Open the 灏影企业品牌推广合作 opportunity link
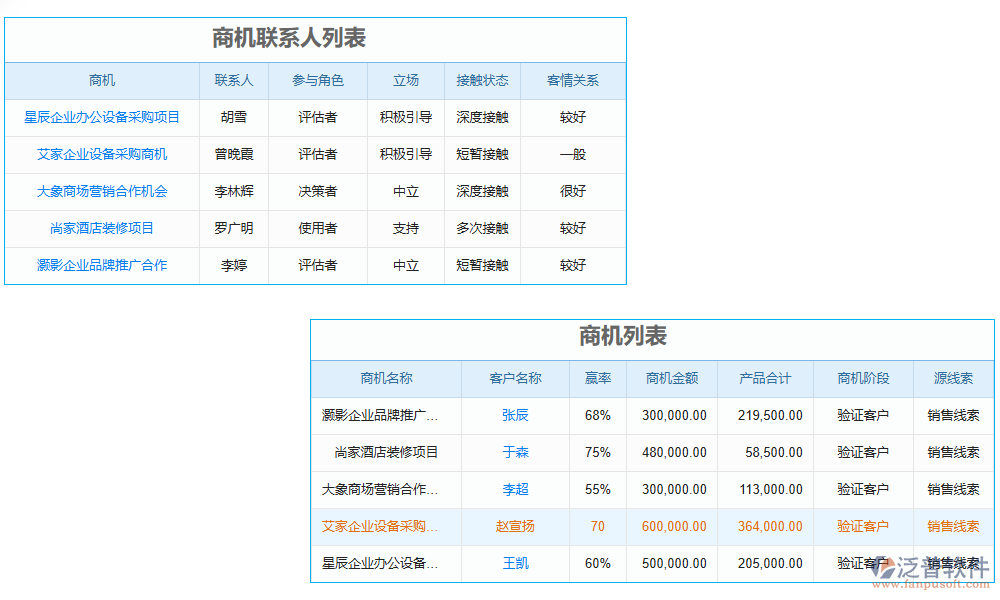 coord(103,265)
